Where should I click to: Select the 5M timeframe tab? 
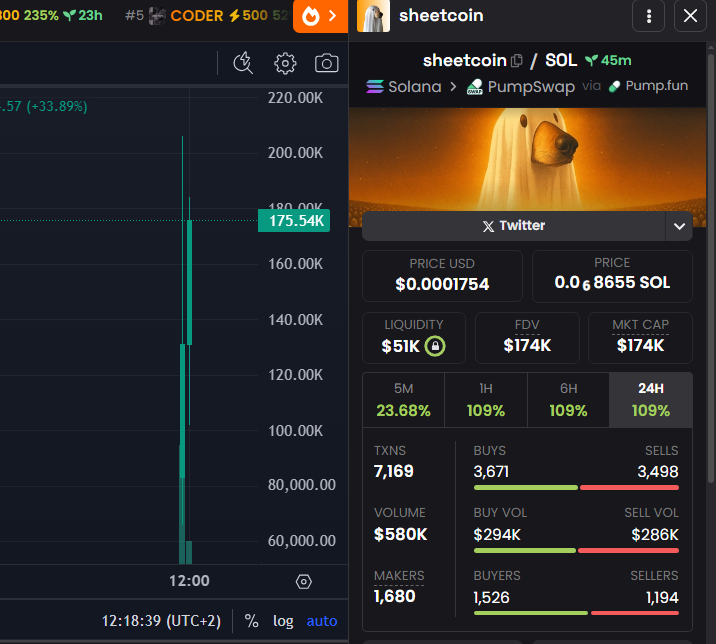pyautogui.click(x=404, y=400)
